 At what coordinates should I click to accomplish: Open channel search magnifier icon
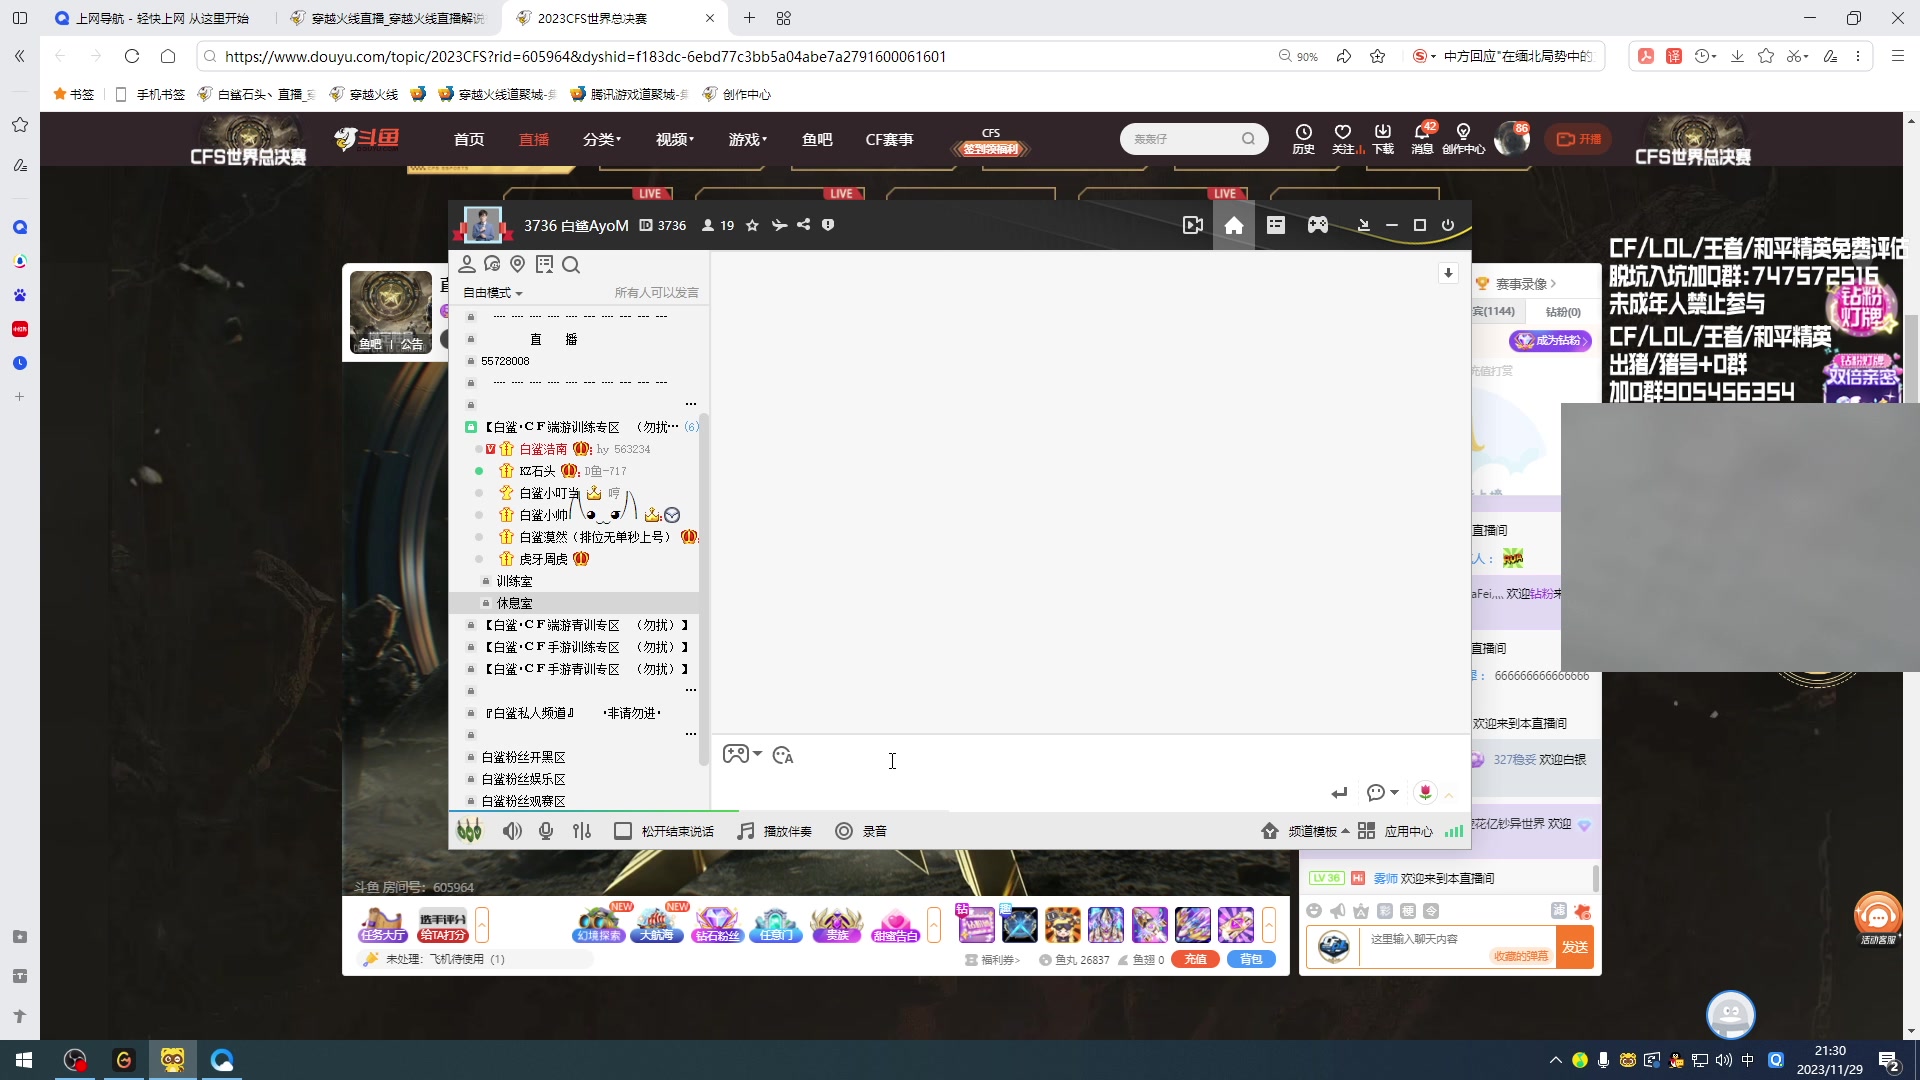click(571, 265)
